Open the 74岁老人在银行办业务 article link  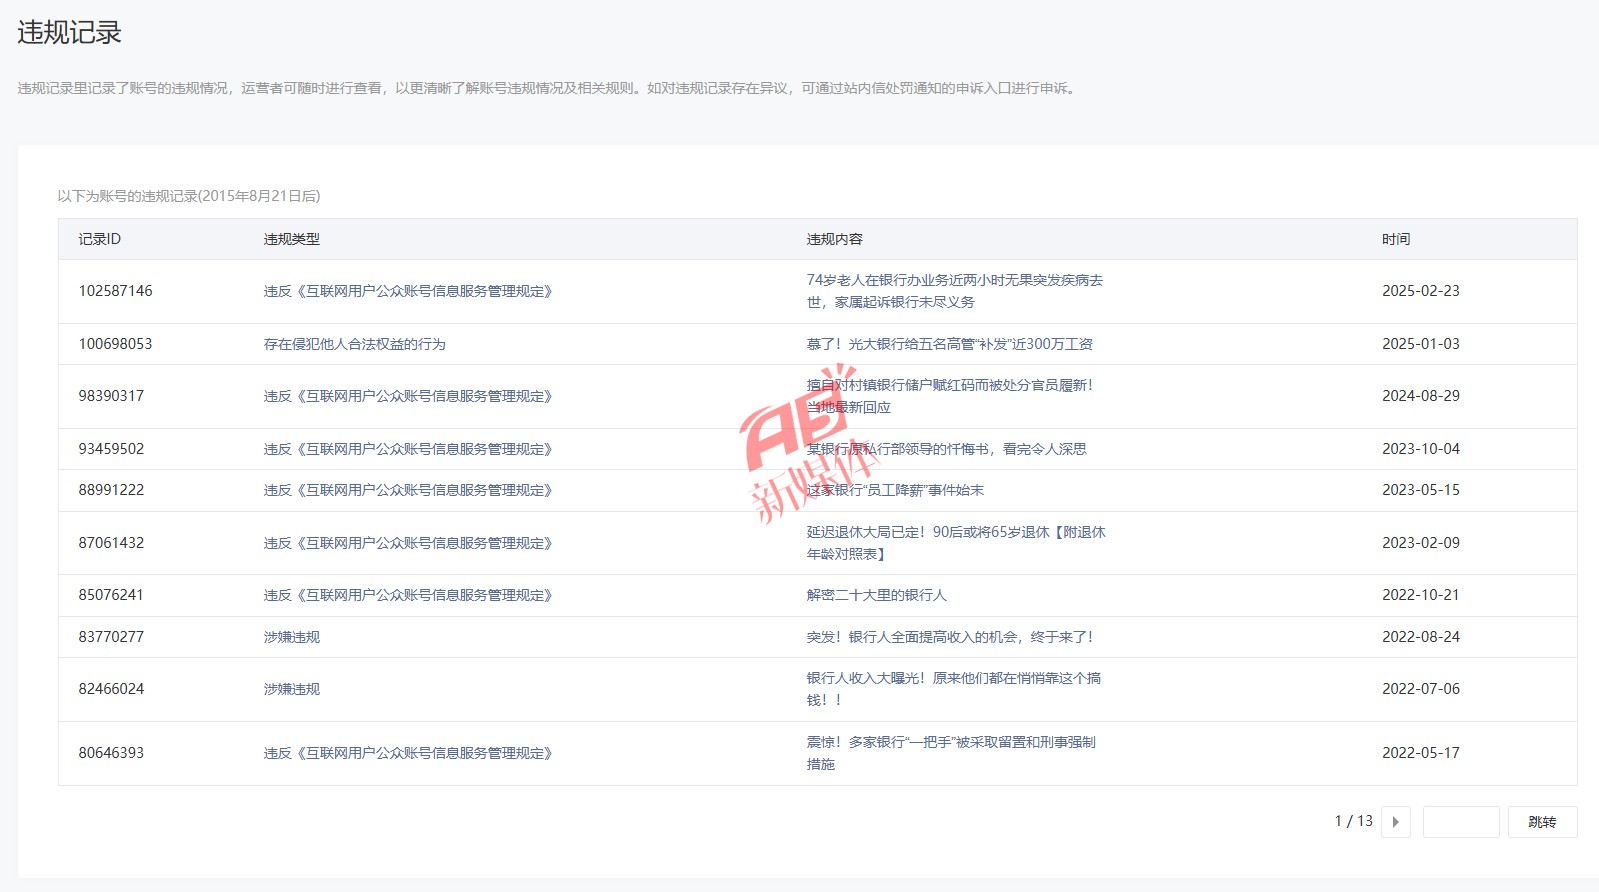(x=954, y=291)
